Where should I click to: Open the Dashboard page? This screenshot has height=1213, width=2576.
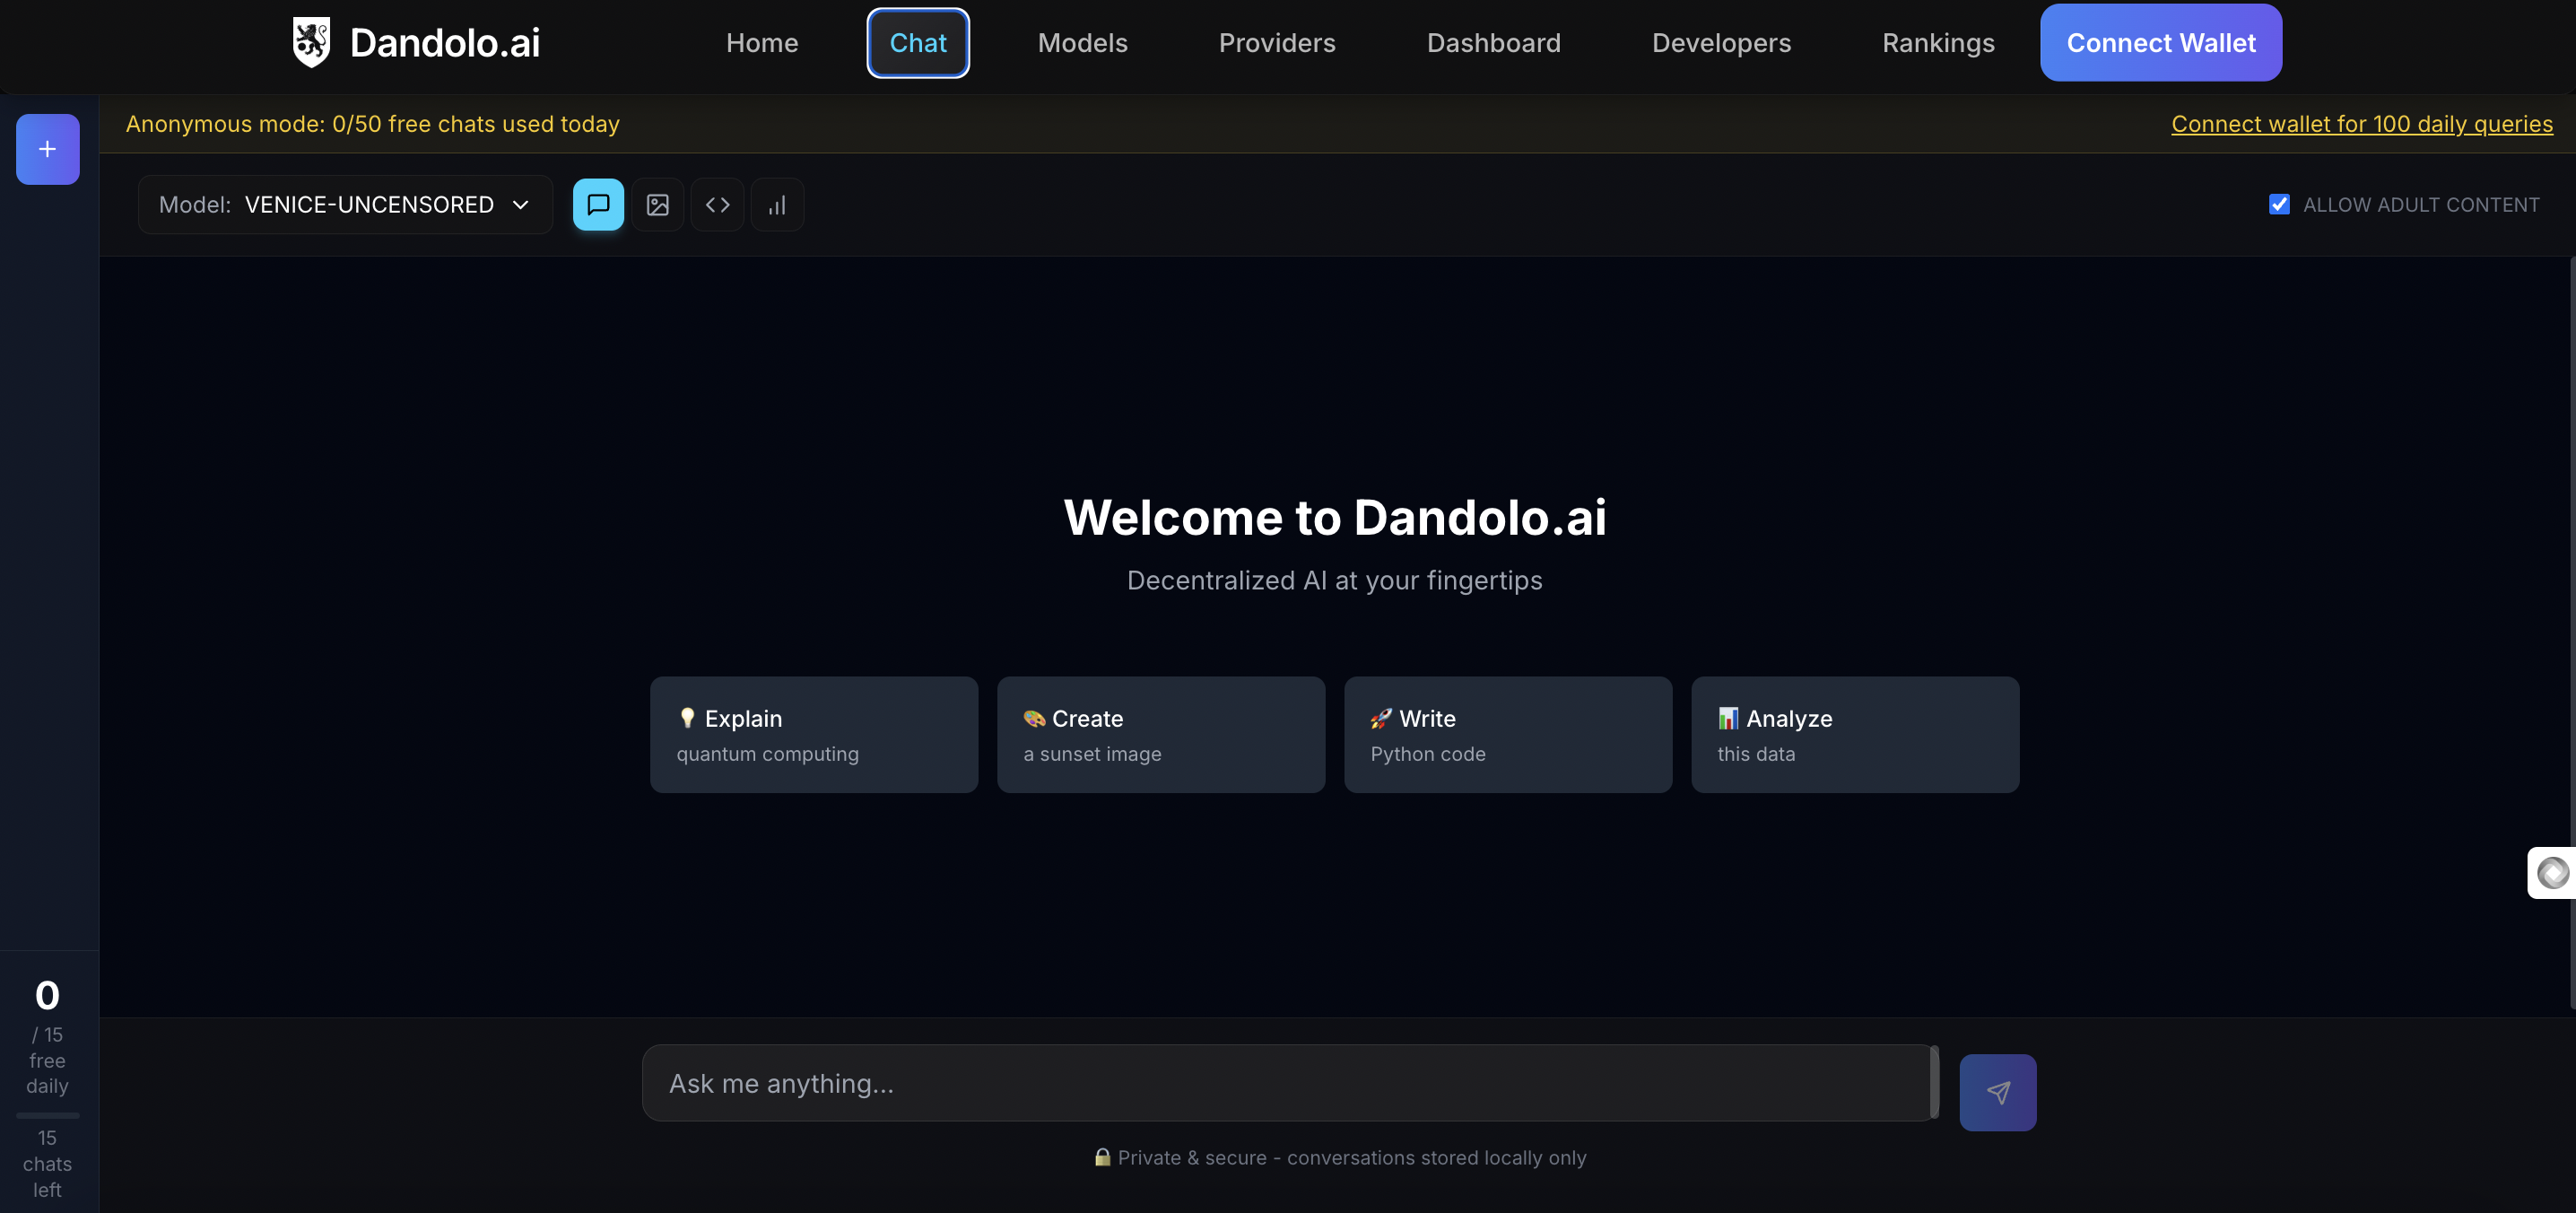point(1493,43)
